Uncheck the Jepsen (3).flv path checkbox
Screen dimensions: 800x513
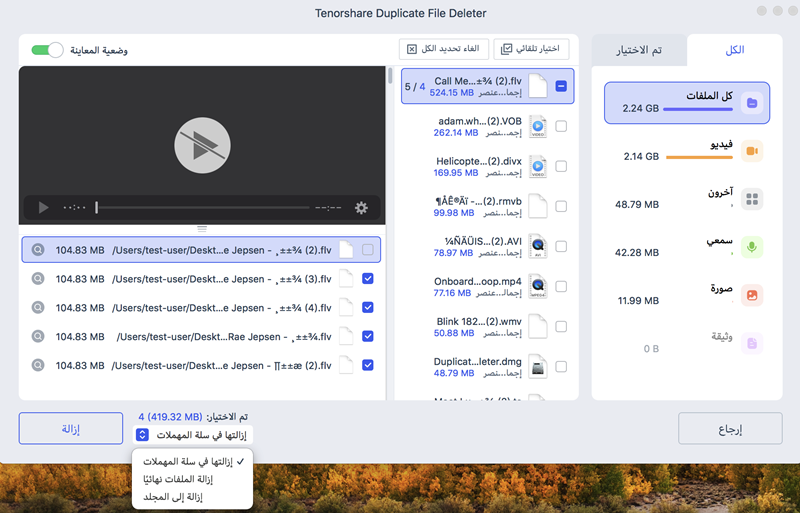pyautogui.click(x=368, y=279)
